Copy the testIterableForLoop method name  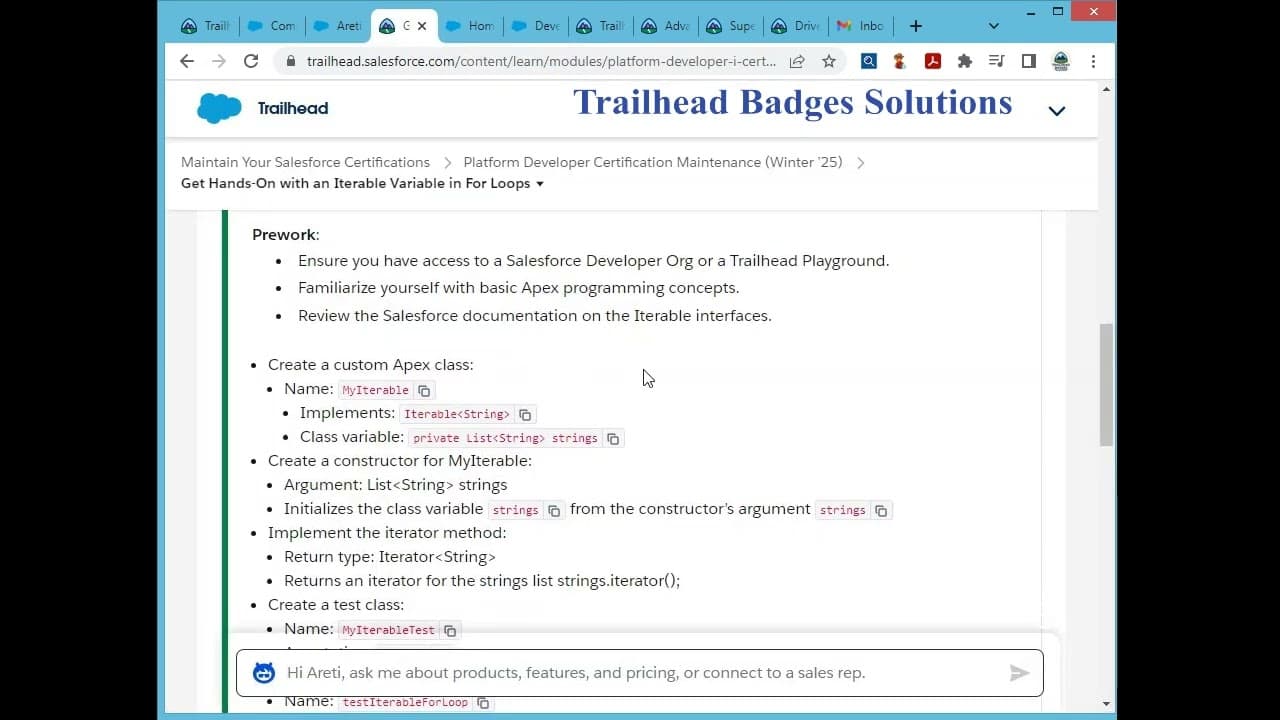pos(483,702)
